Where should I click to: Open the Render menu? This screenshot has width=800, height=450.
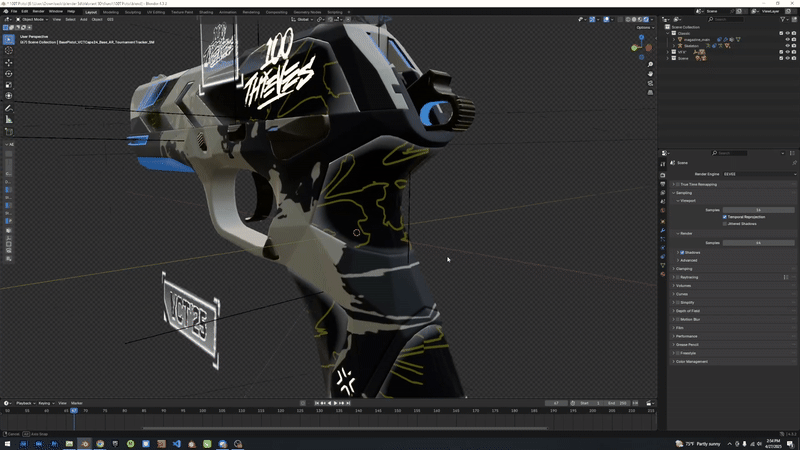point(38,11)
